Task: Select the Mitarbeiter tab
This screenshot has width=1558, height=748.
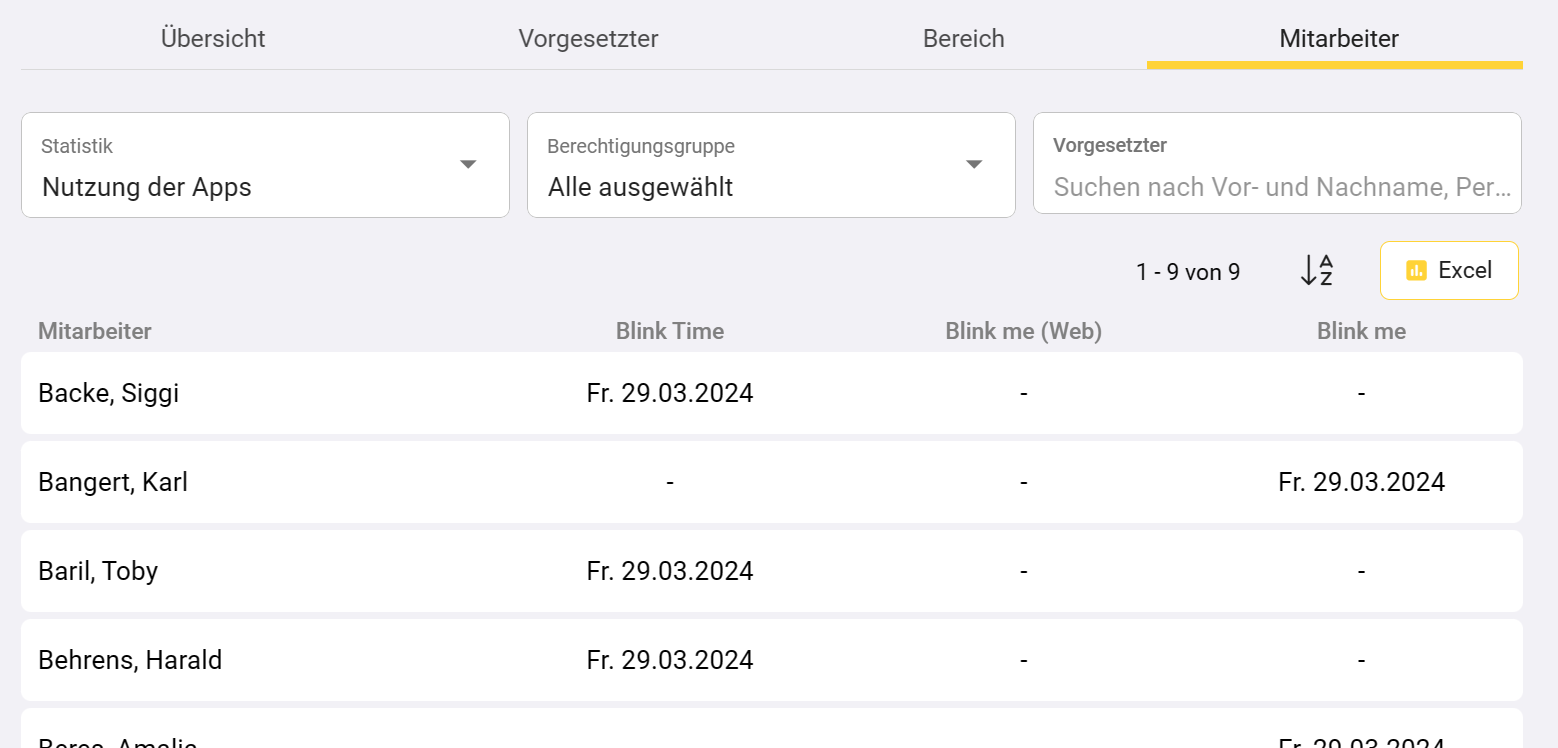Action: tap(1338, 39)
